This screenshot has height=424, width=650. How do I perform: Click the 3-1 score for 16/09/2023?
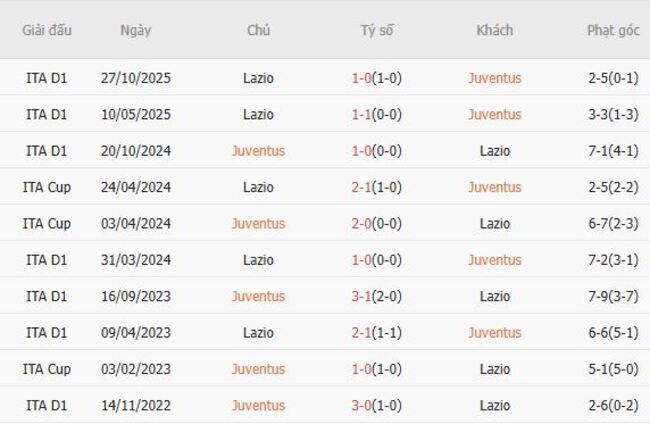(x=362, y=296)
